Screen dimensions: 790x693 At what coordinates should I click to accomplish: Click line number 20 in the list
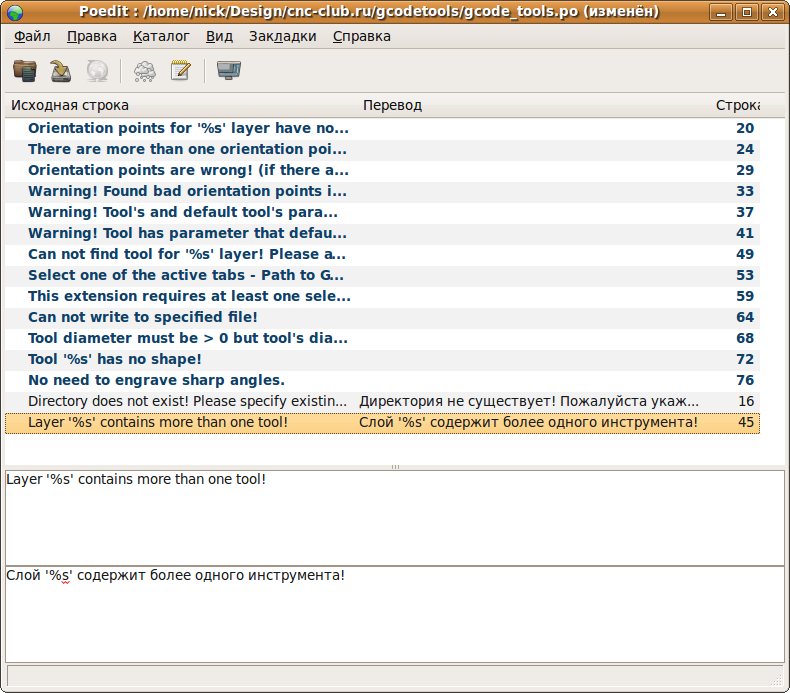tap(745, 128)
